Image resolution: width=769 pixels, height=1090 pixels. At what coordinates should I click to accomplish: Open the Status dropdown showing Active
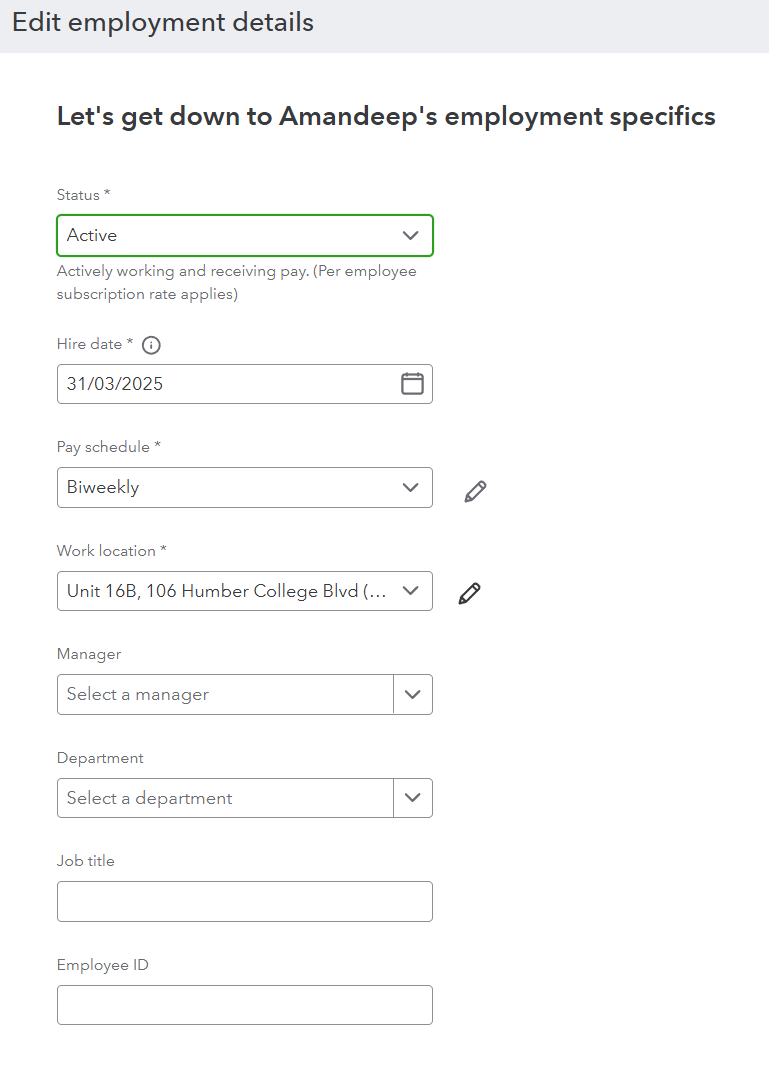[230, 236]
